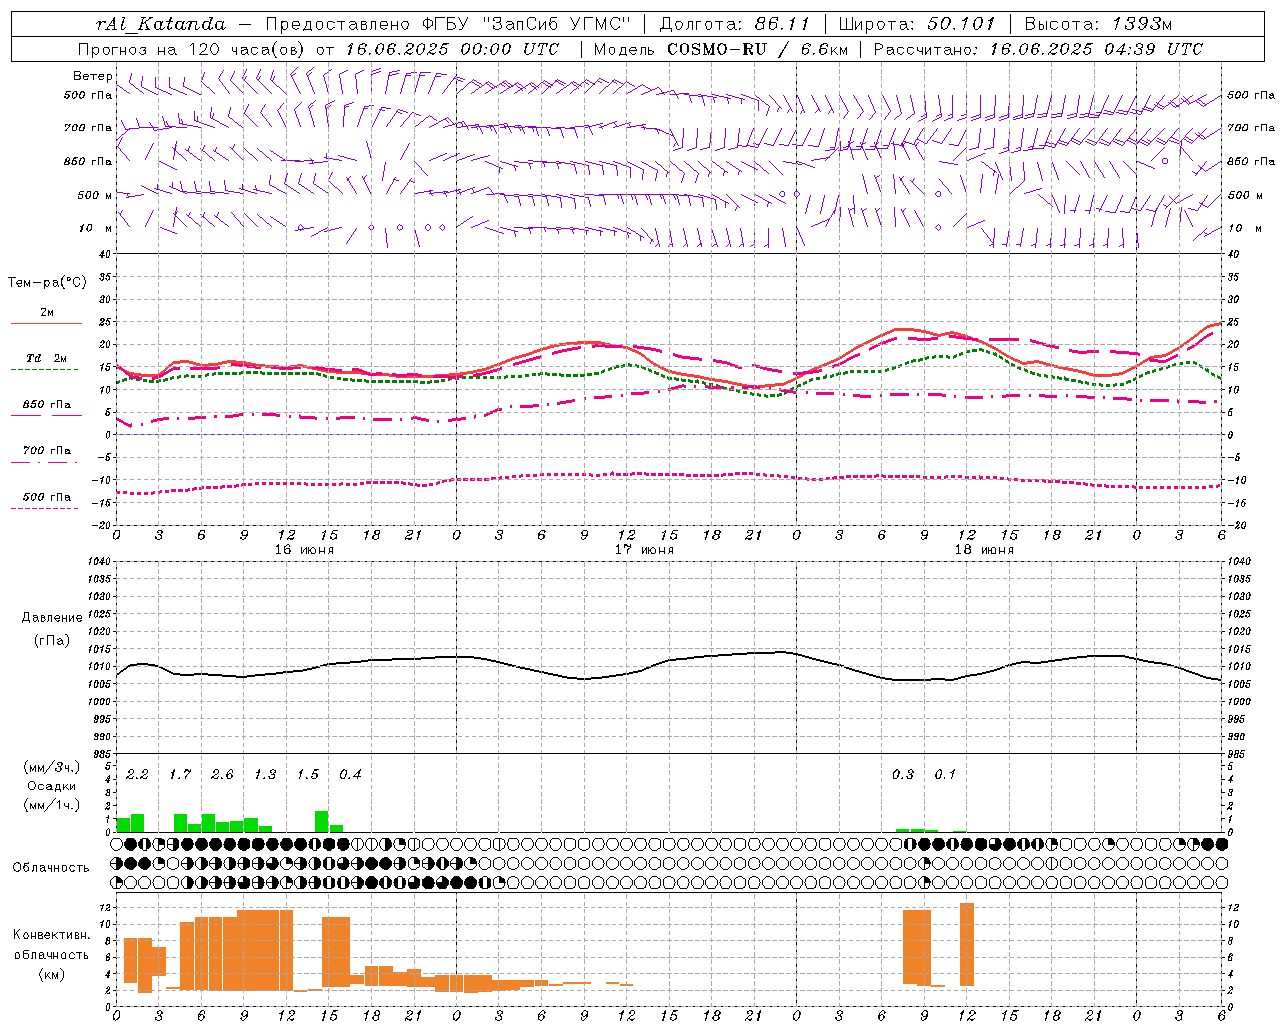Click the Высота: 1393м header field

[1098, 24]
